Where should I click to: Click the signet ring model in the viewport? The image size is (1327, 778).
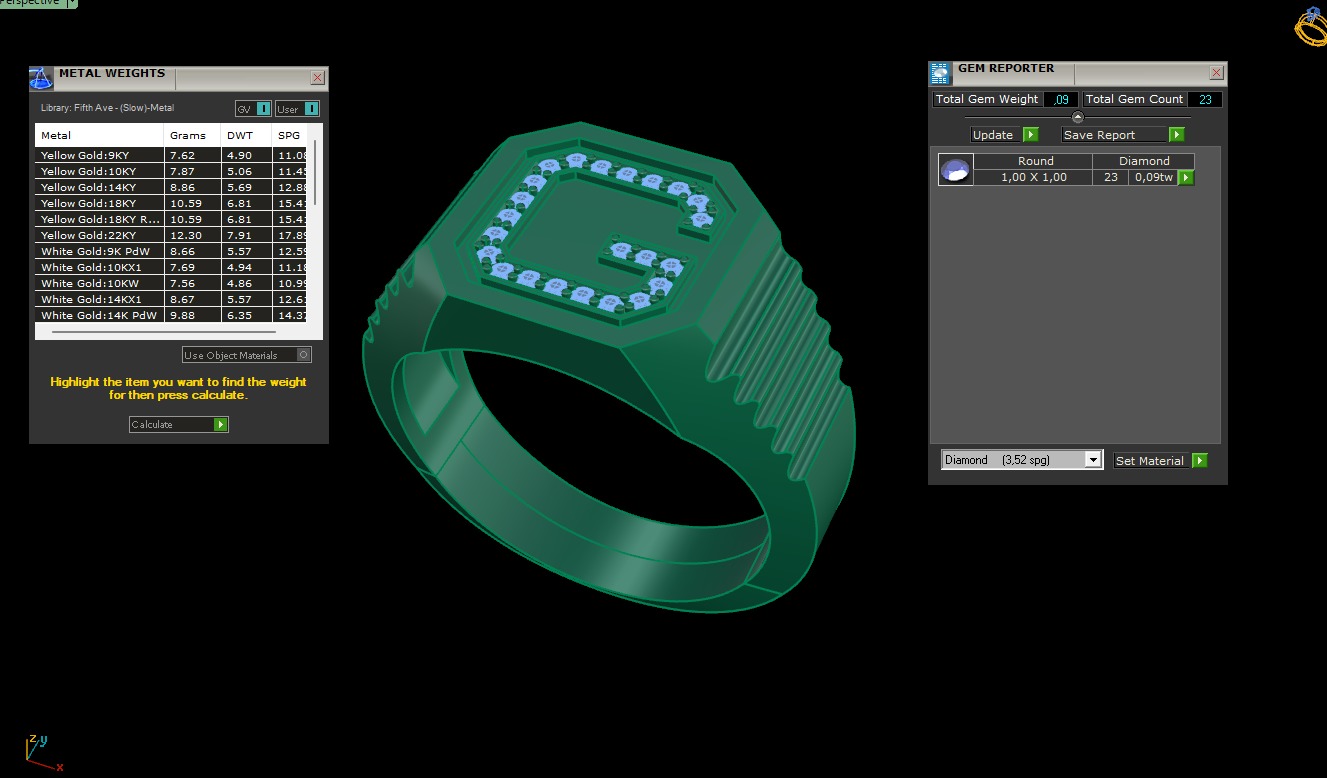tap(608, 365)
